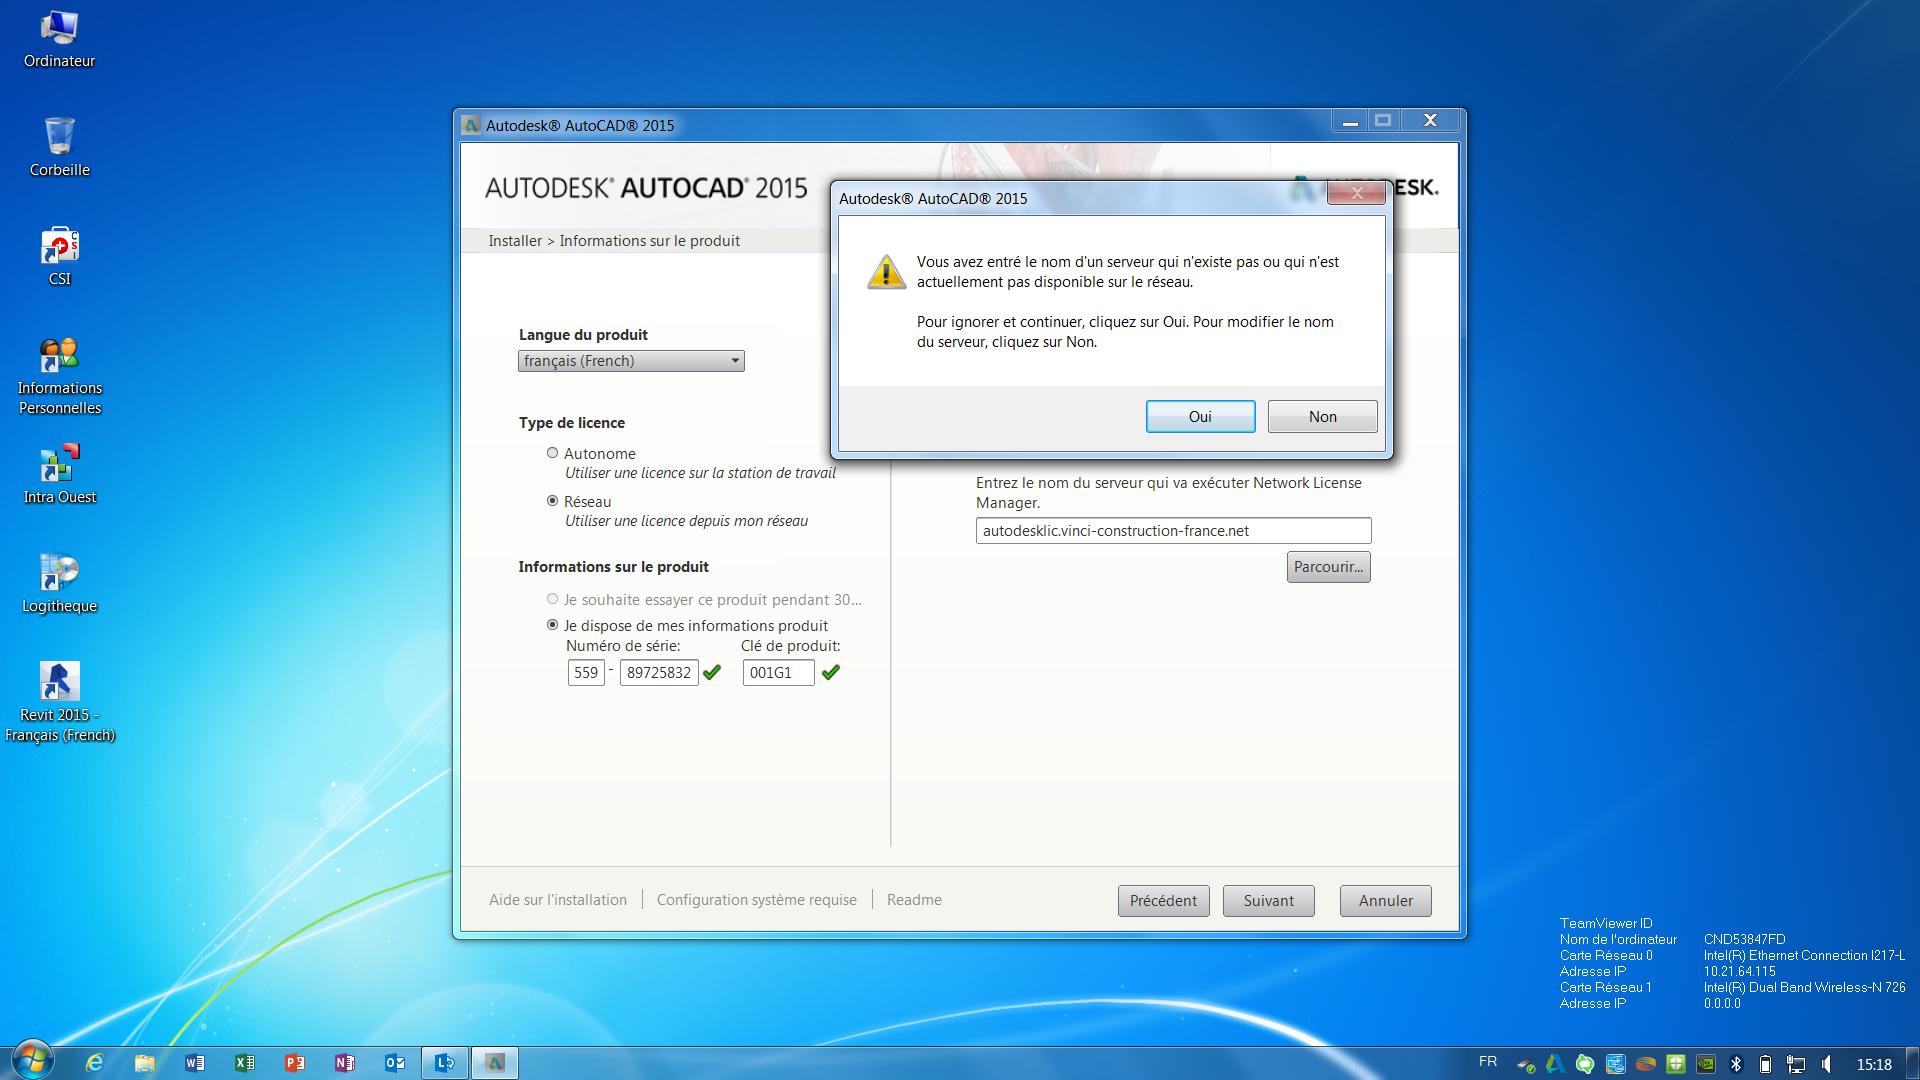Click the green shield security tray icon
Screen dimensions: 1920x1080
(x=1676, y=1064)
